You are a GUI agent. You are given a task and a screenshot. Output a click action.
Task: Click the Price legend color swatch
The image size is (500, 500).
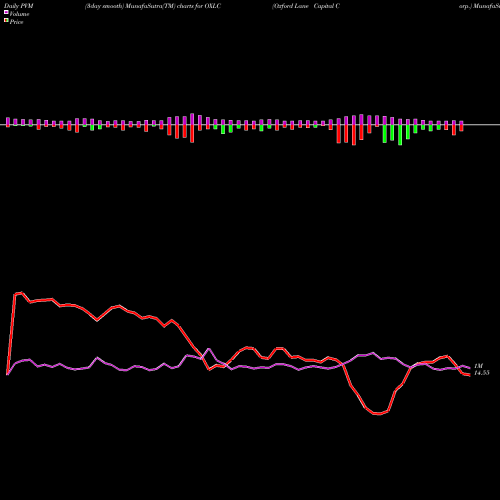6,21
